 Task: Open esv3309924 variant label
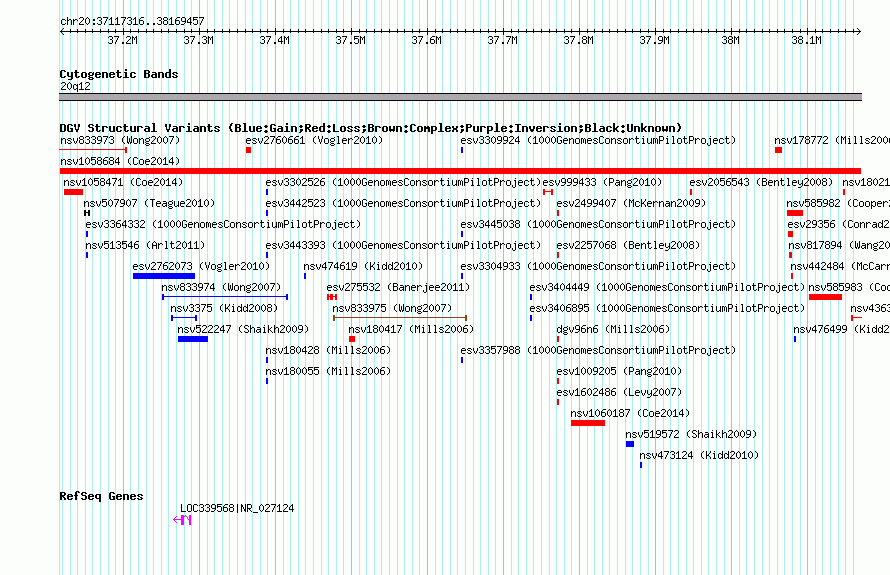(598, 140)
